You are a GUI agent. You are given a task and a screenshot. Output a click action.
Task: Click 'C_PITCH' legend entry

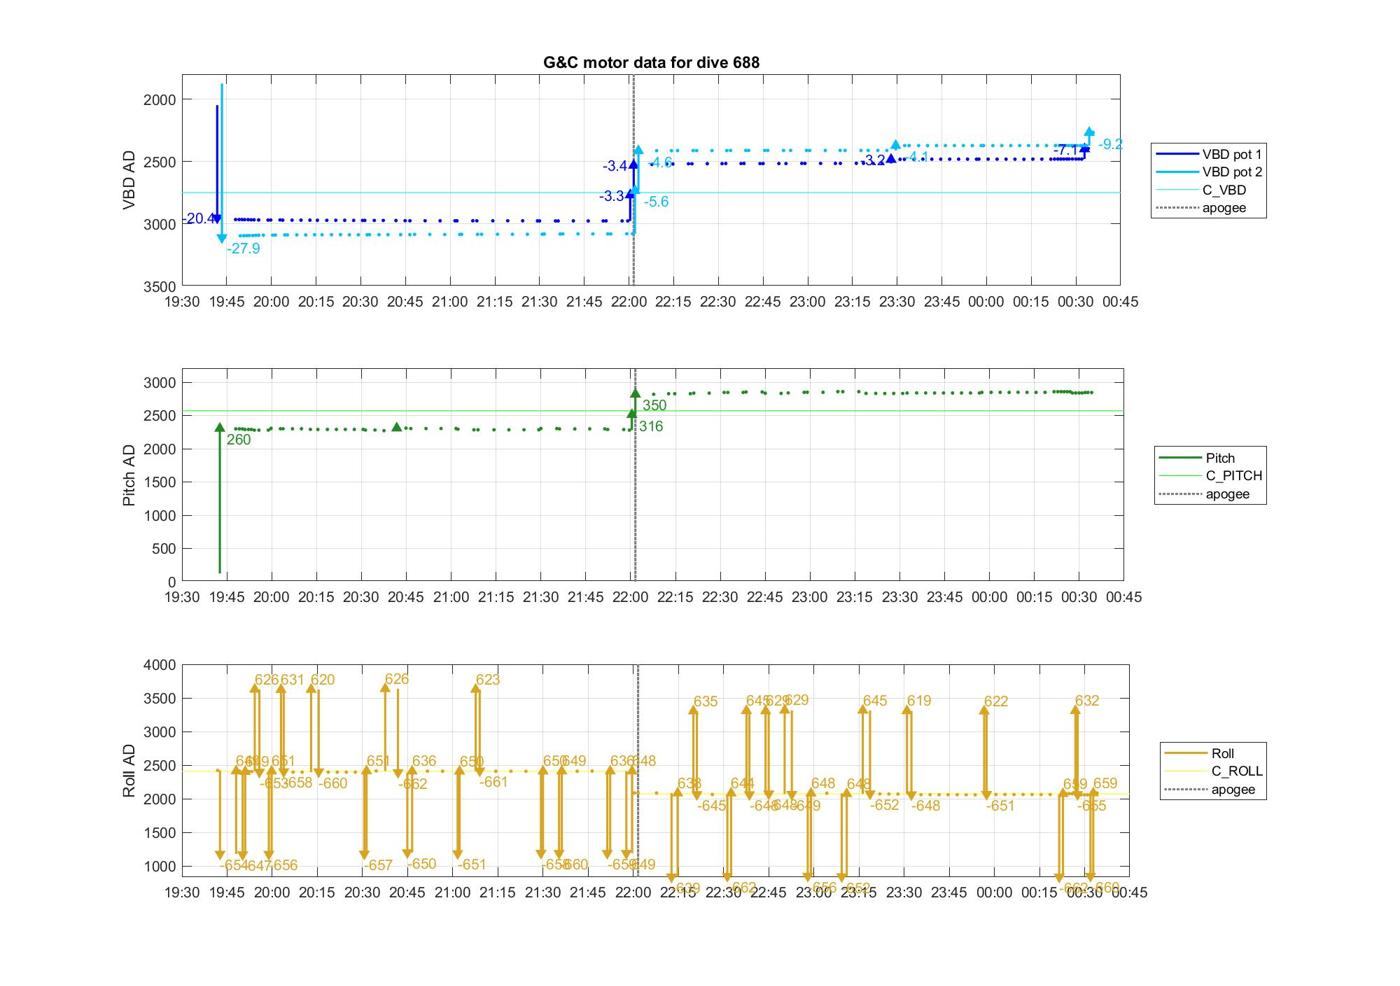pyautogui.click(x=1210, y=476)
